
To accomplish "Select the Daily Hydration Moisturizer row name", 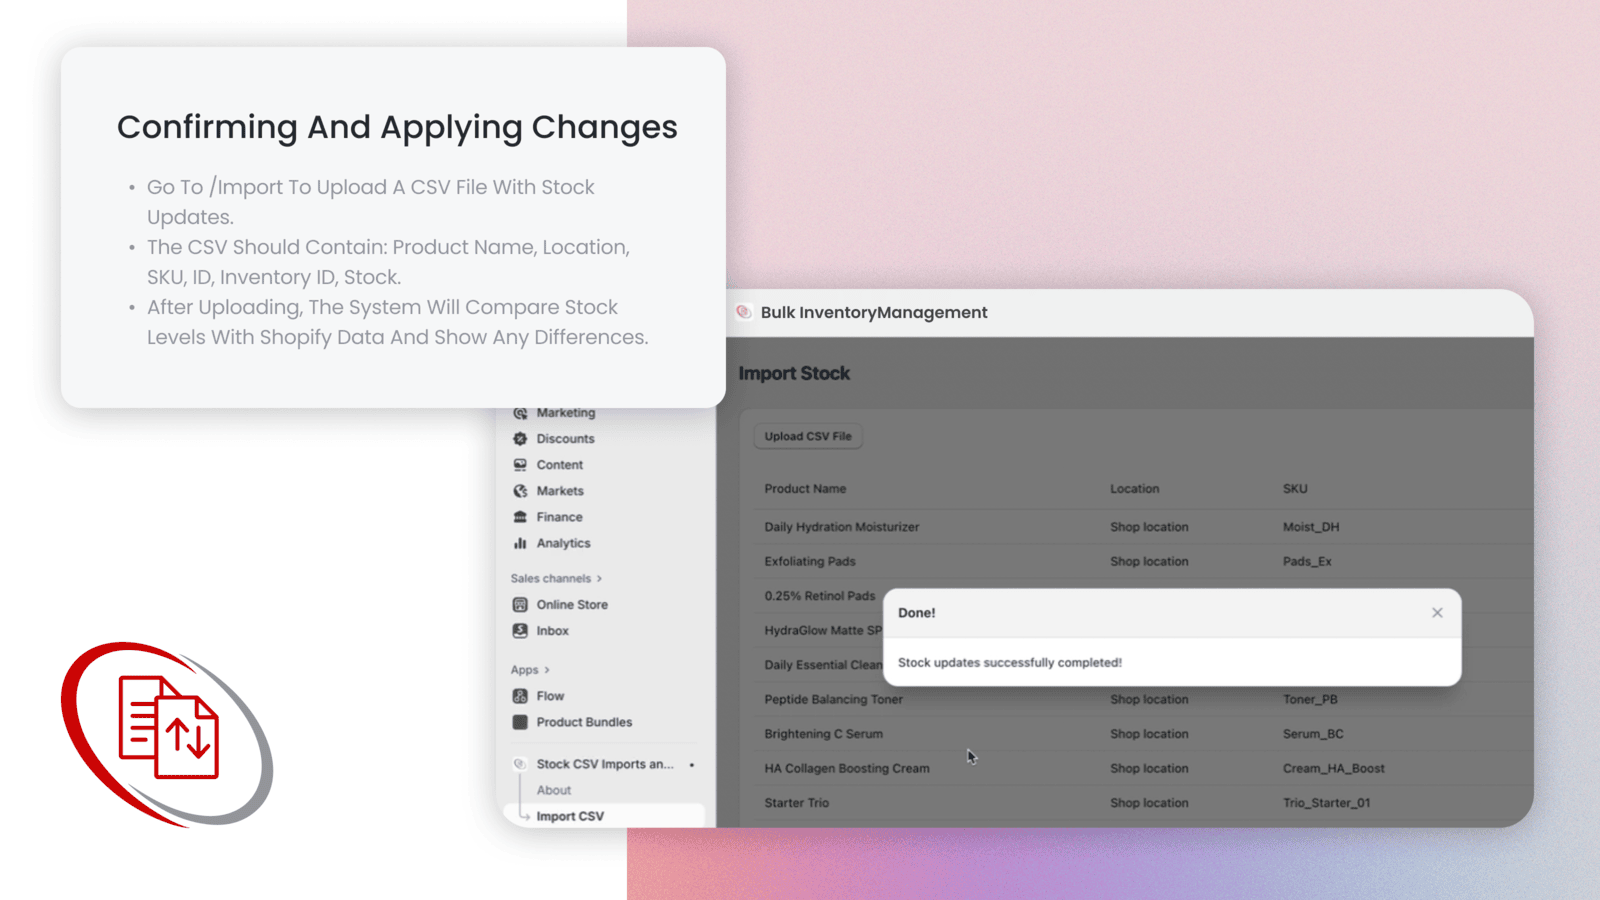I will [x=842, y=527].
